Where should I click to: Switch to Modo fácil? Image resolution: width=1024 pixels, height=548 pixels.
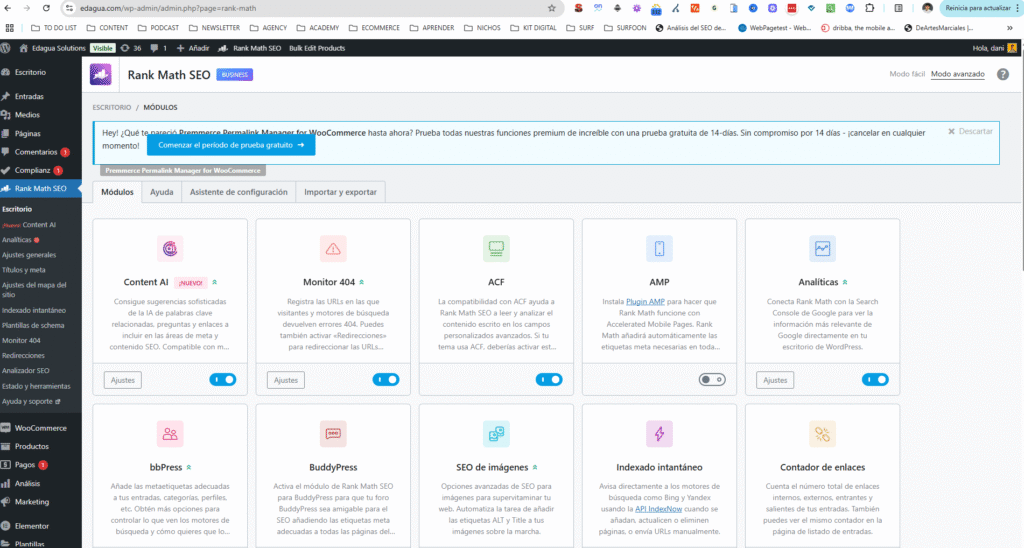coord(907,75)
